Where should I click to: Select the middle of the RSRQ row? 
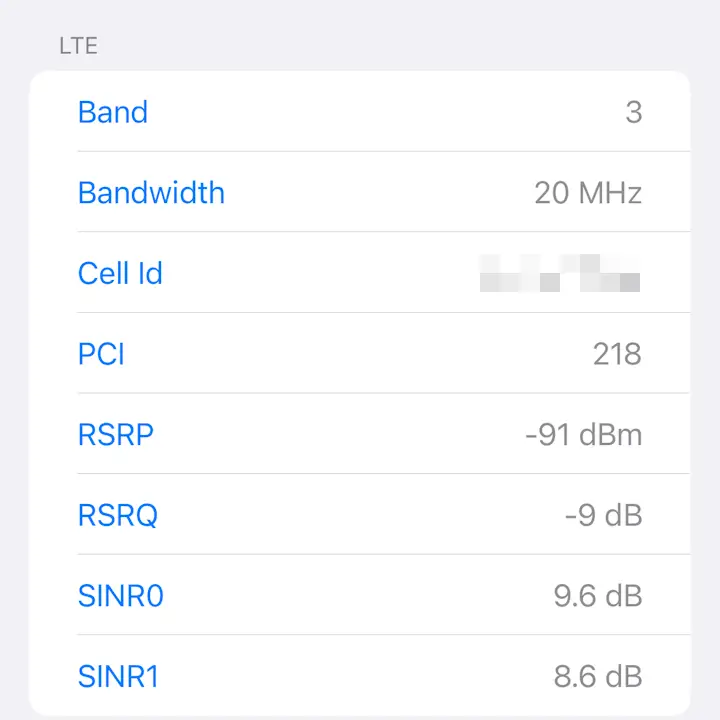(x=360, y=515)
